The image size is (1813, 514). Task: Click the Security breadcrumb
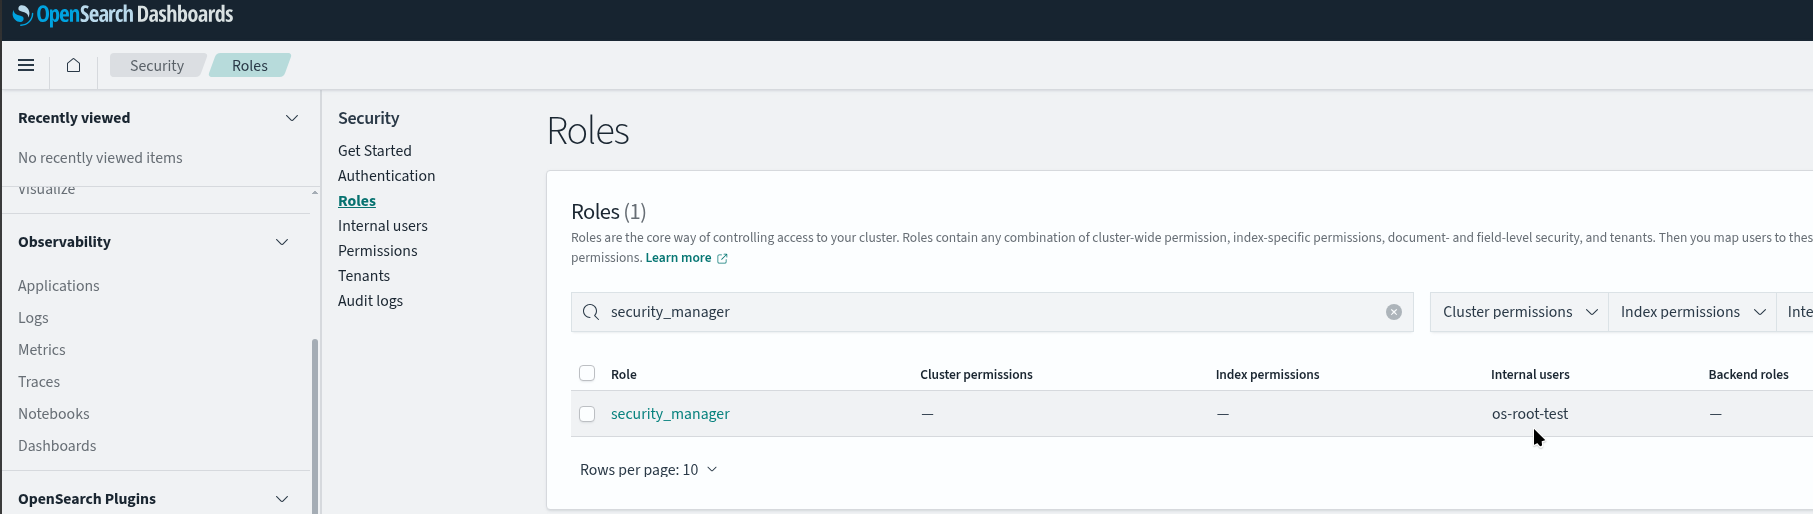click(157, 65)
